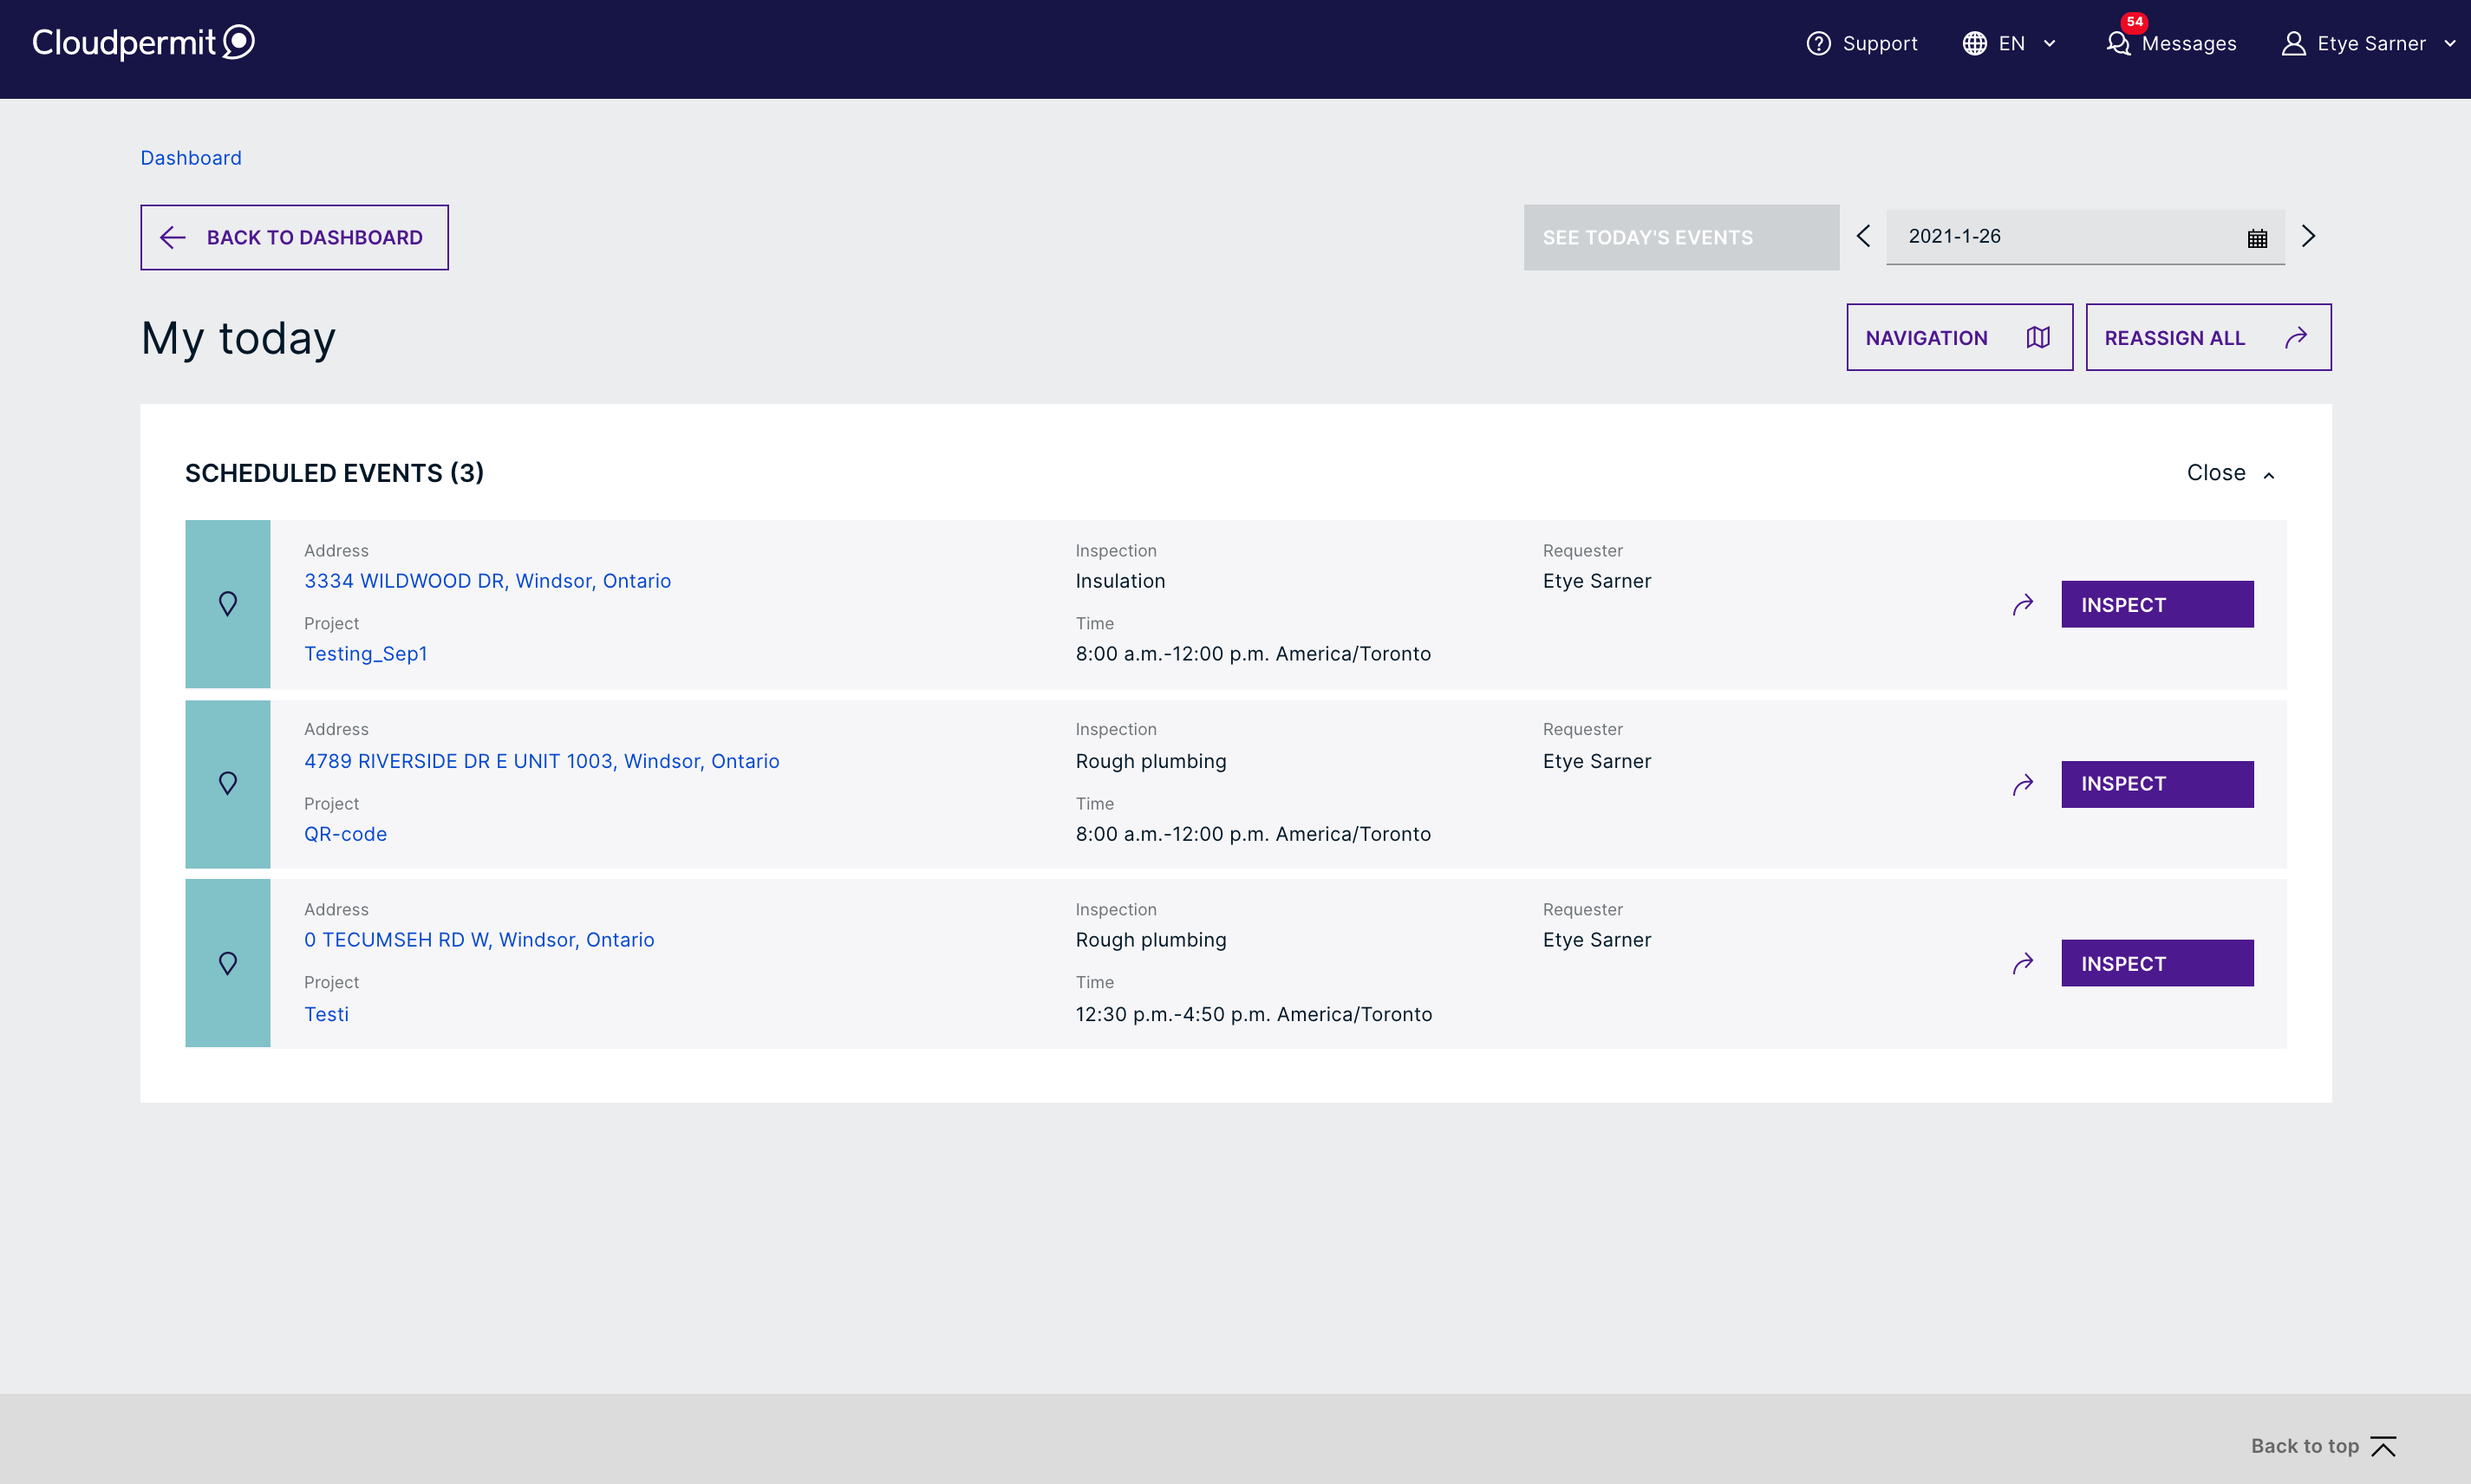Collapse the Scheduled Events section
The image size is (2471, 1484).
pyautogui.click(x=2230, y=473)
